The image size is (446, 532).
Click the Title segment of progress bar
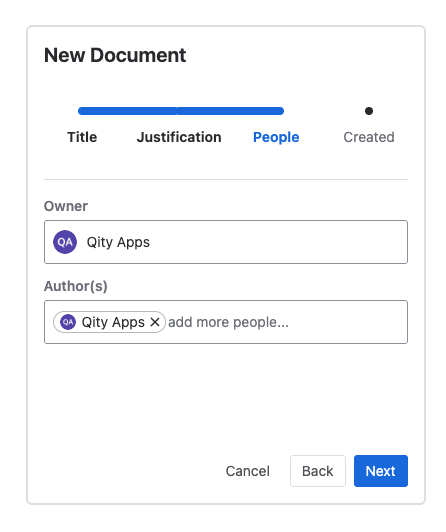click(x=128, y=111)
